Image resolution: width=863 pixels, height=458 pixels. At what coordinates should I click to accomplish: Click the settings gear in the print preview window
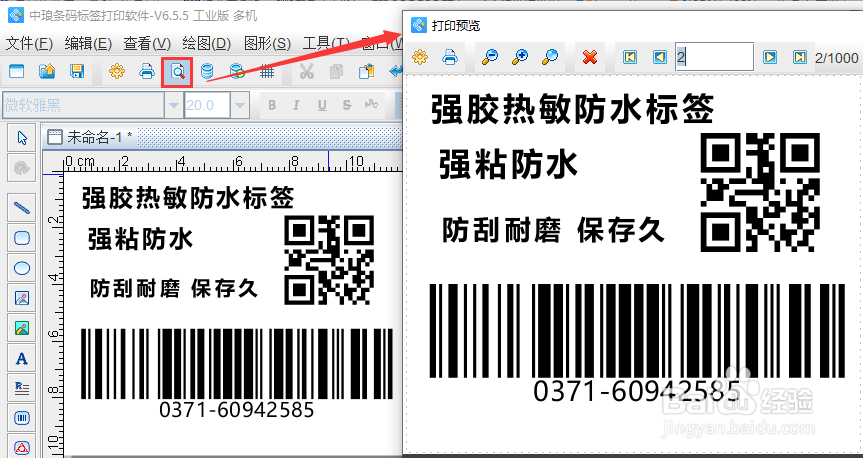(420, 57)
